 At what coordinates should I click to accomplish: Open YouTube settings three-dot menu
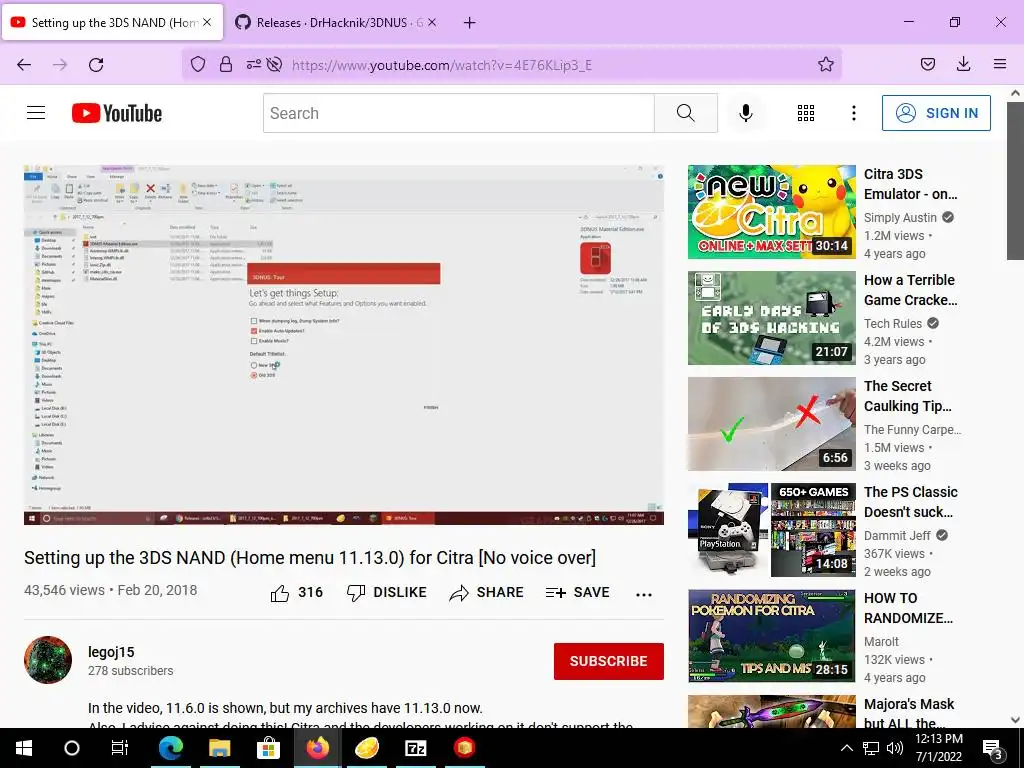[854, 113]
